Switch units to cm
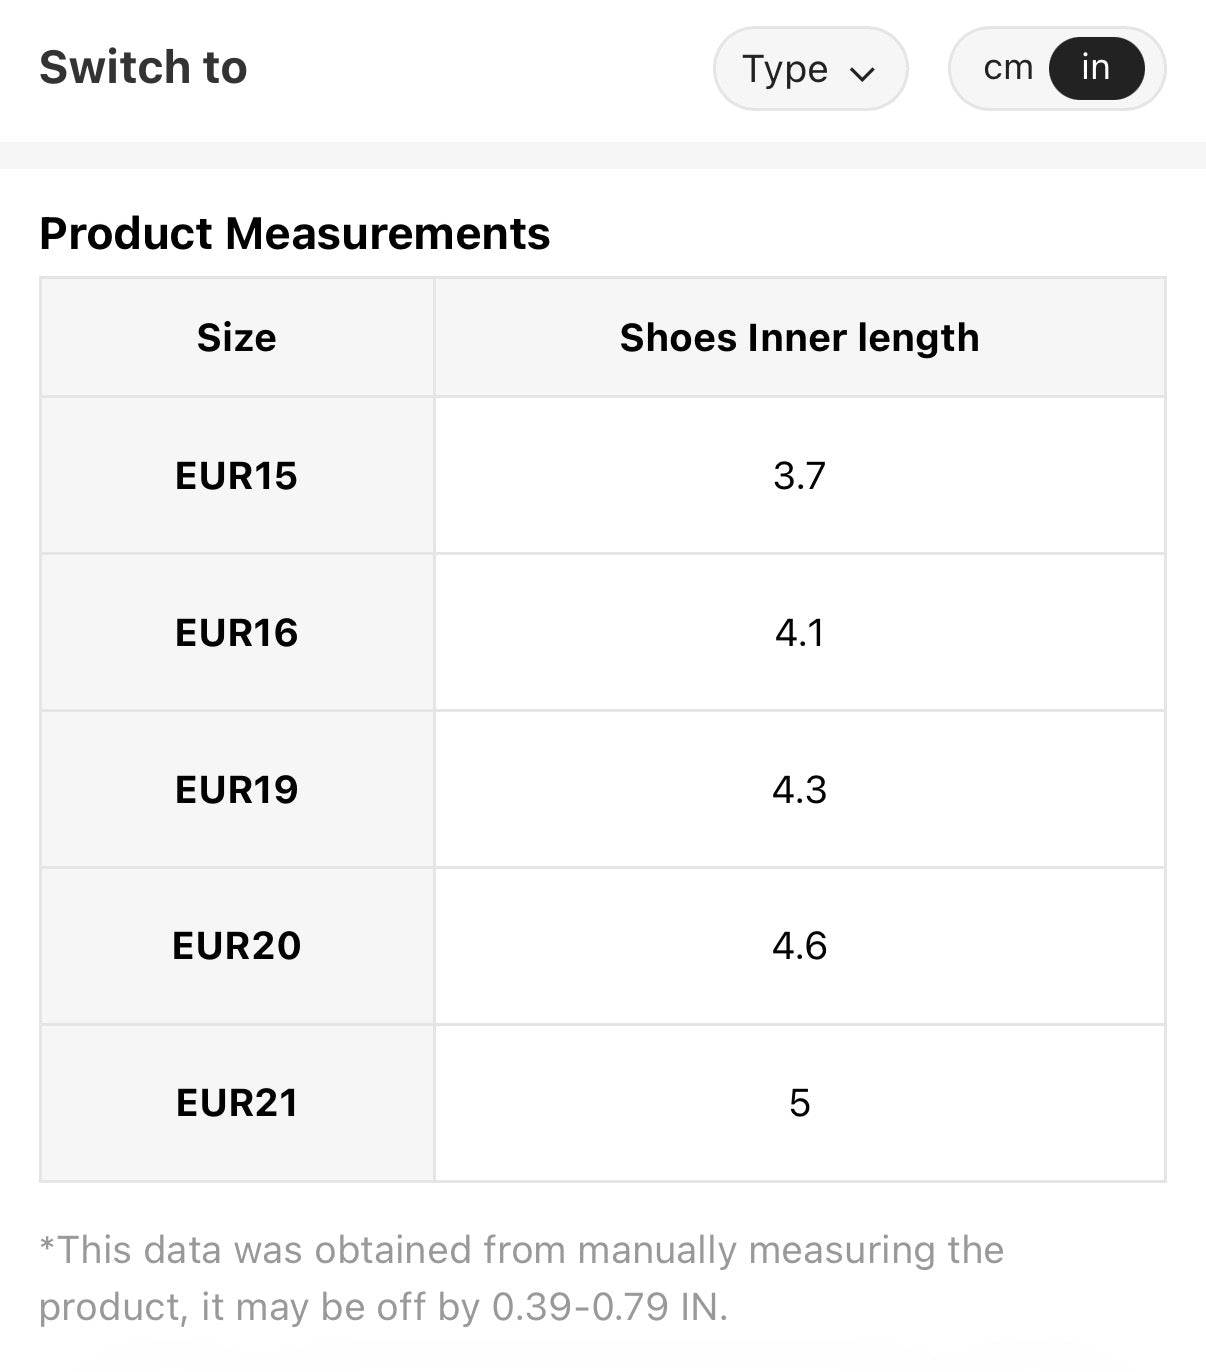1206x1372 pixels. coord(1007,68)
